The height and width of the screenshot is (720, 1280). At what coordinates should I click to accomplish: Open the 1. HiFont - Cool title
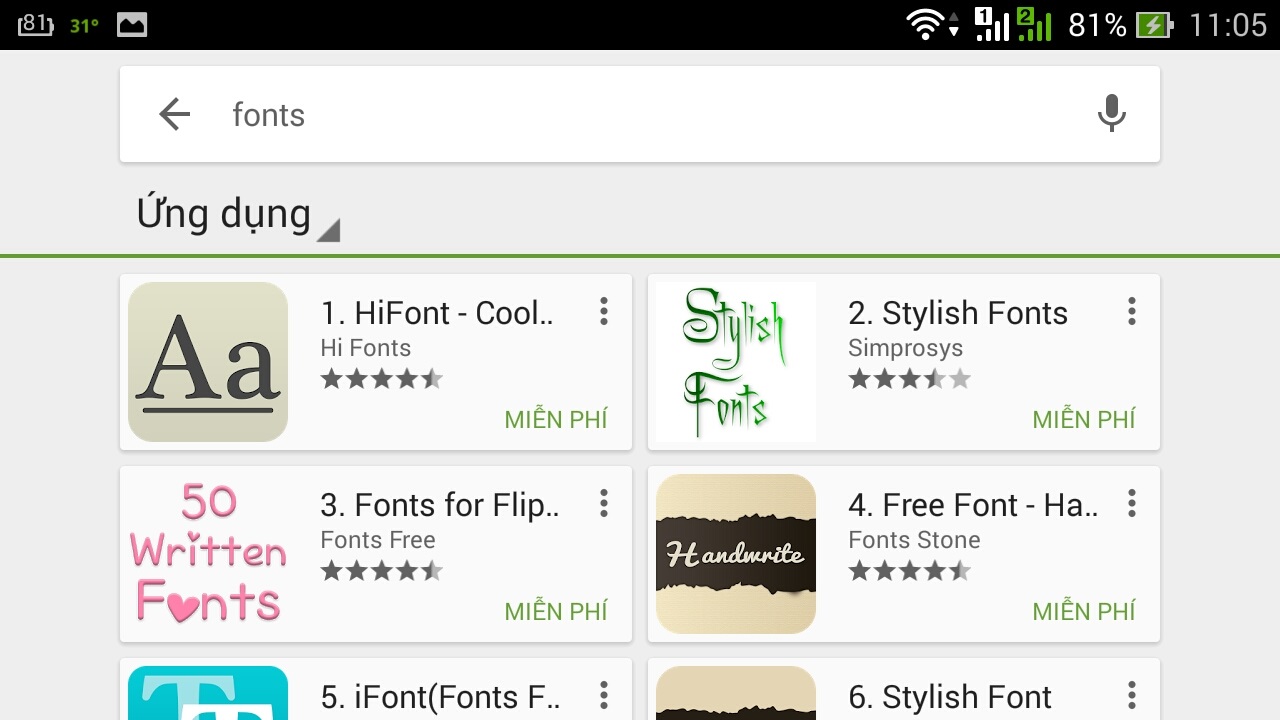(437, 313)
